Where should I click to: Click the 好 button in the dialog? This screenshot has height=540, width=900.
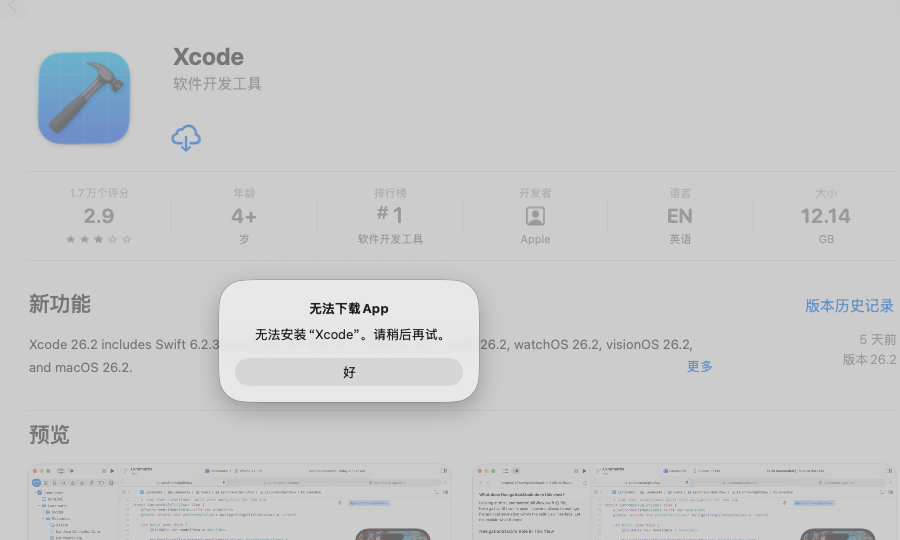click(348, 372)
